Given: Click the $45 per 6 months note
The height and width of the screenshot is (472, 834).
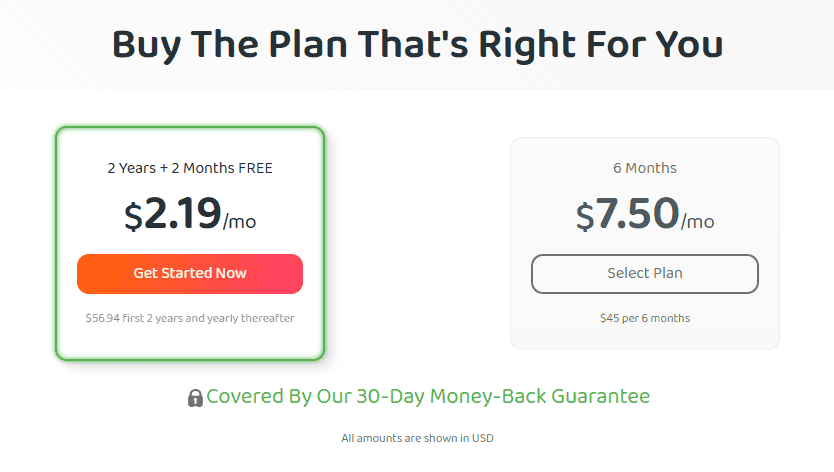Looking at the screenshot, I should pyautogui.click(x=645, y=318).
